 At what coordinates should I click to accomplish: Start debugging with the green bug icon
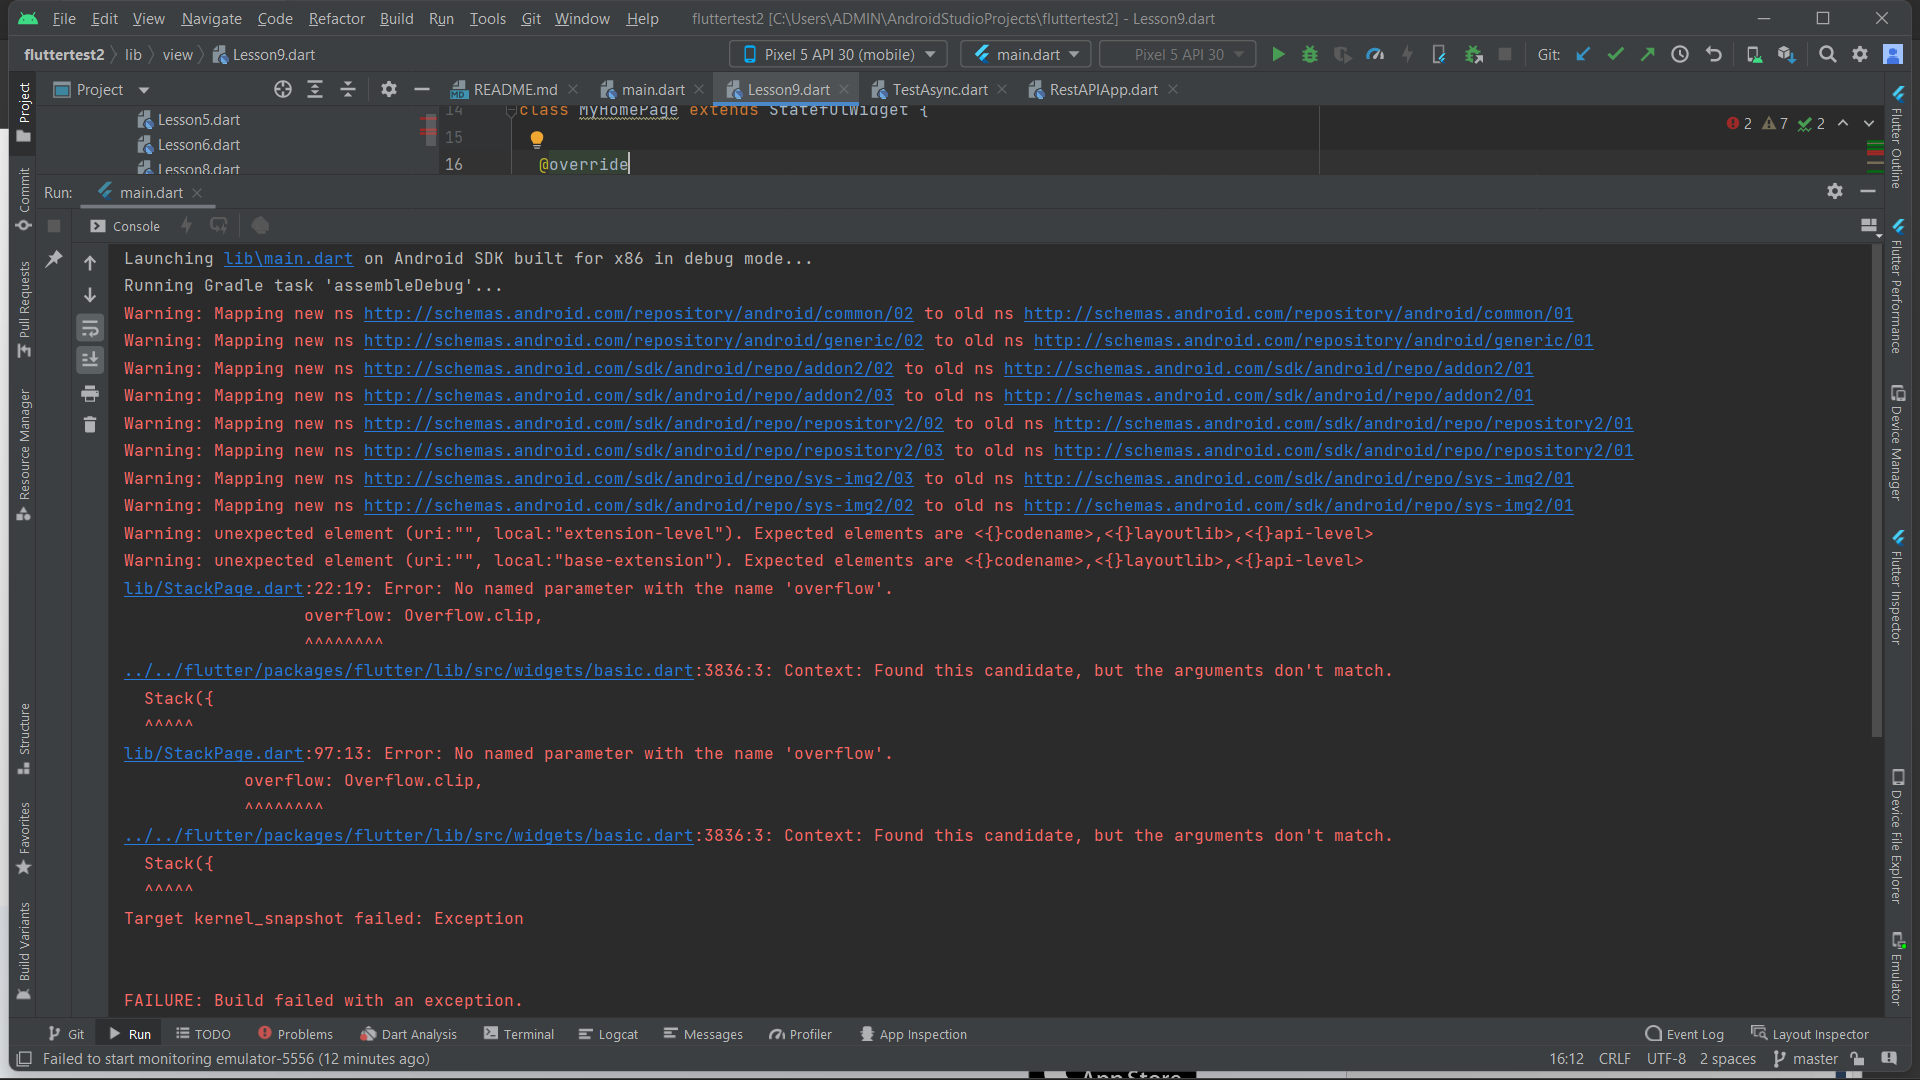[x=1310, y=55]
